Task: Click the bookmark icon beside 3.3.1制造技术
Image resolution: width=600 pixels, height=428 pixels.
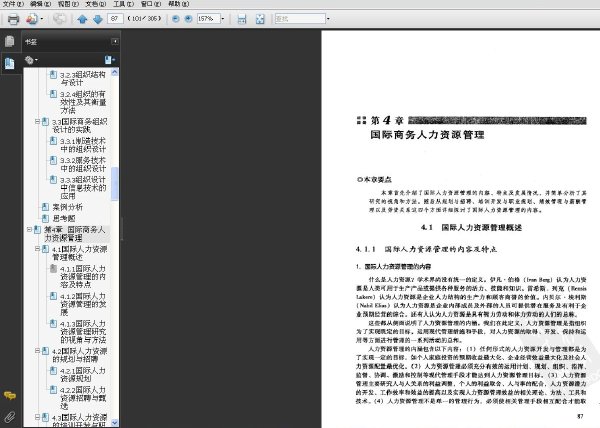Action: pyautogui.click(x=54, y=141)
